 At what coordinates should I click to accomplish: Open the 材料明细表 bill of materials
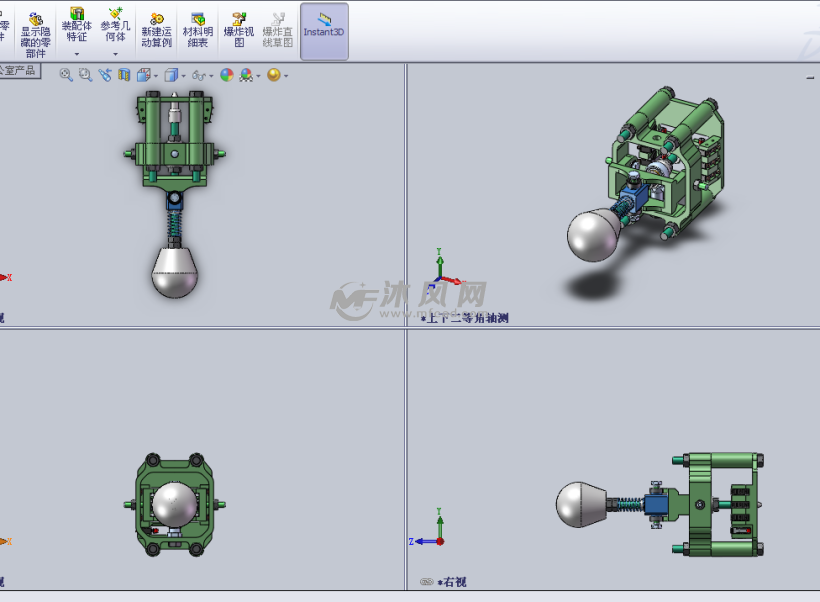click(x=198, y=30)
